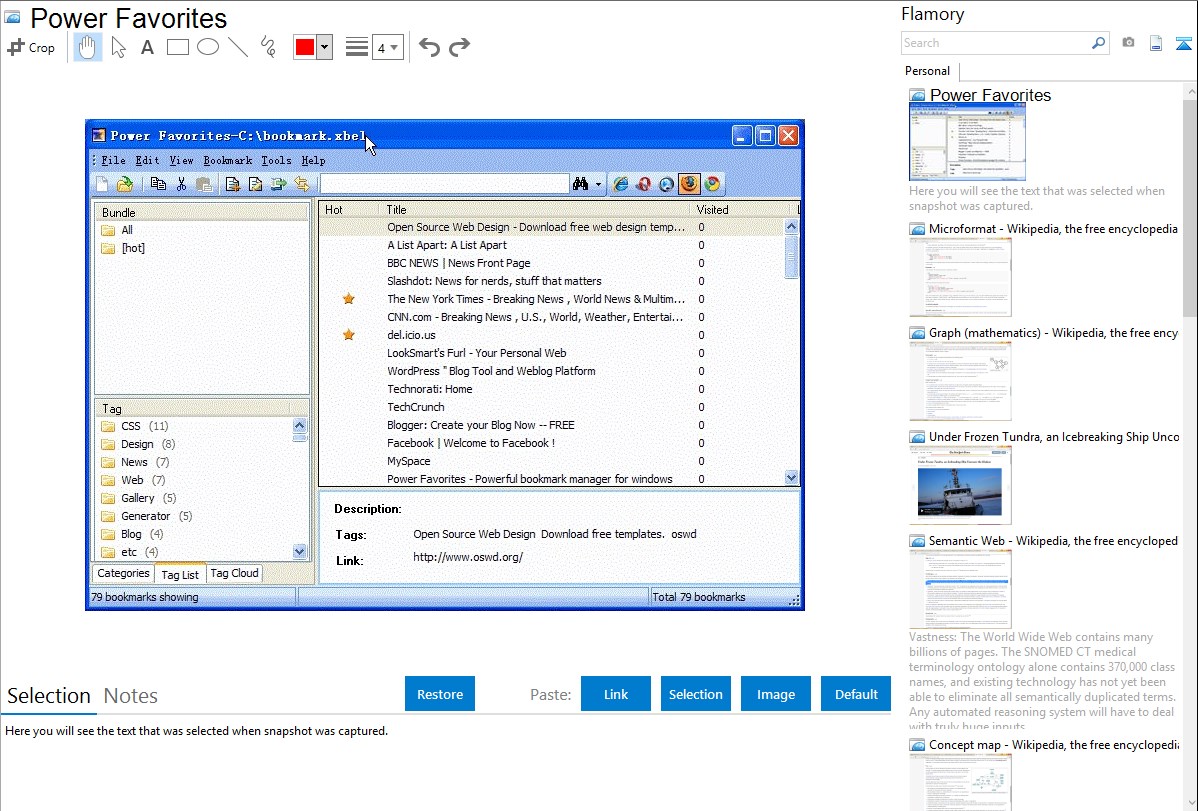Undo the last annotation

pyautogui.click(x=429, y=47)
